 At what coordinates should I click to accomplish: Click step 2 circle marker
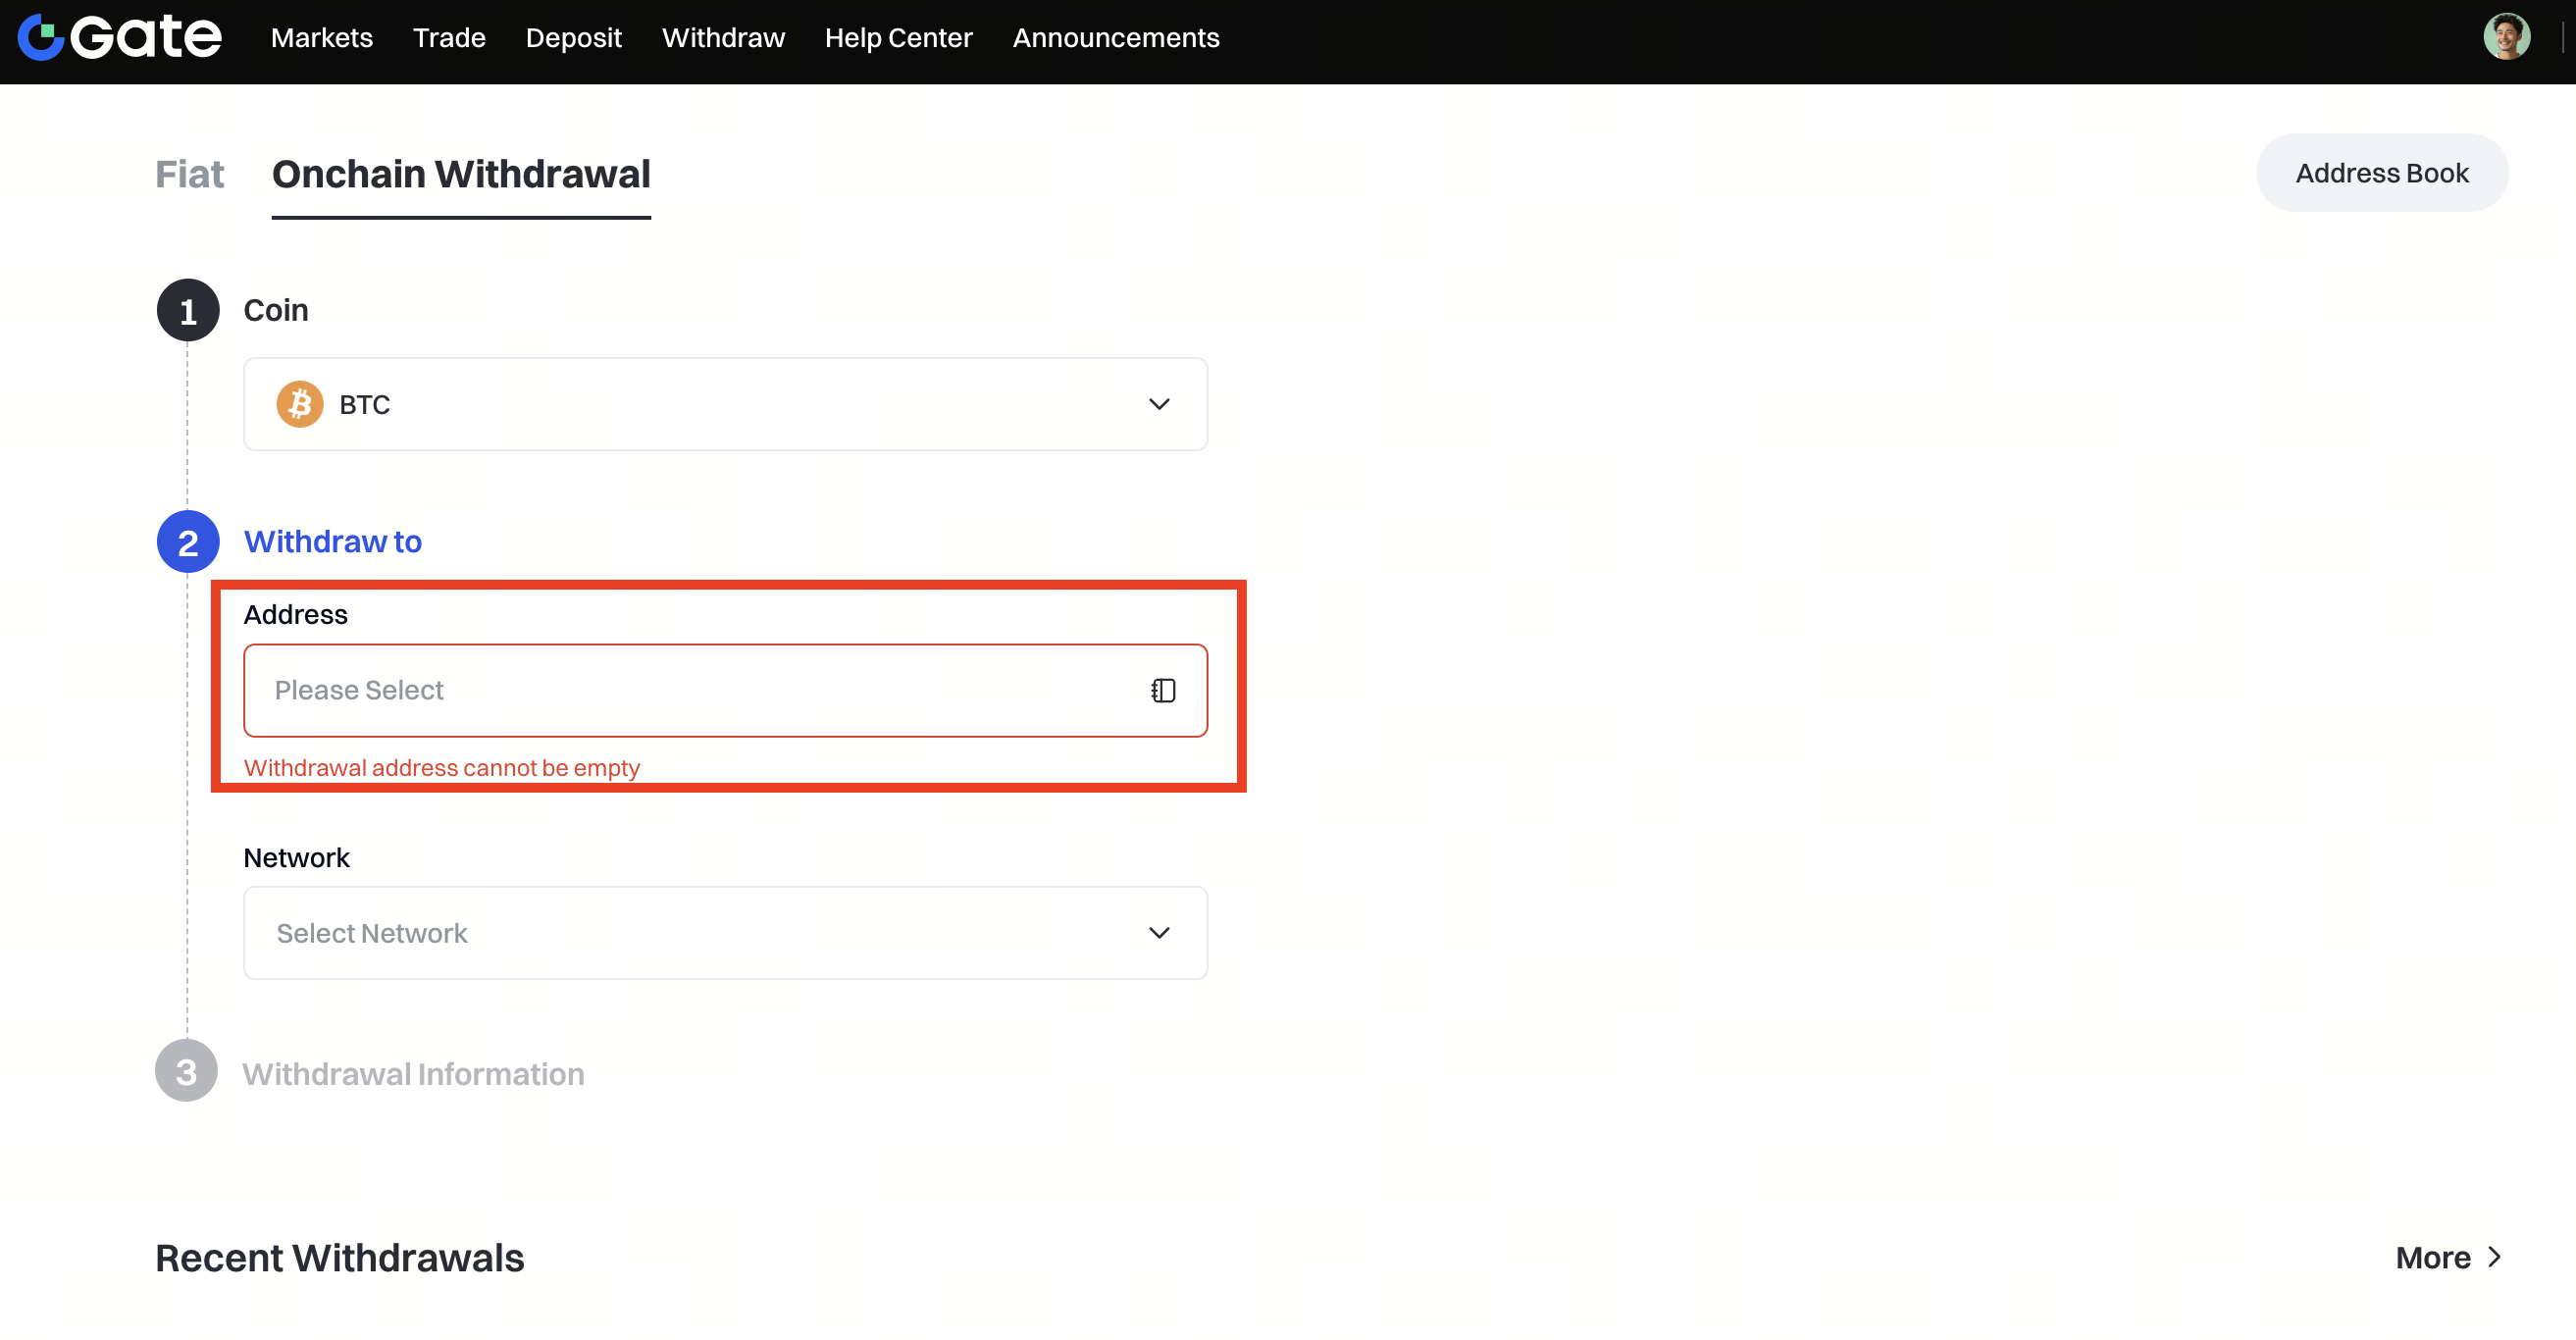(187, 542)
